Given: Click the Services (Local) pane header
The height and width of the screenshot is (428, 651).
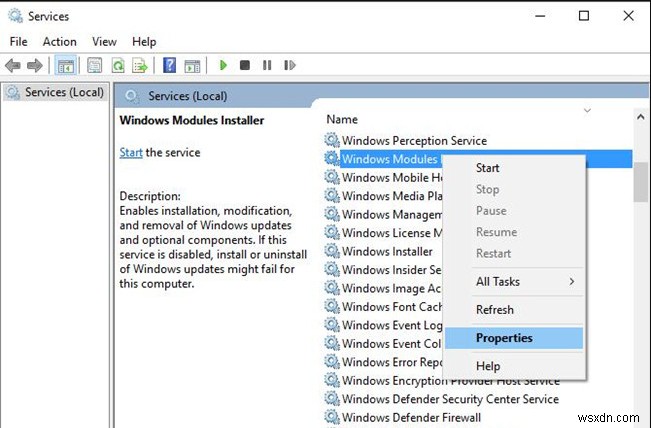Looking at the screenshot, I should tap(188, 96).
